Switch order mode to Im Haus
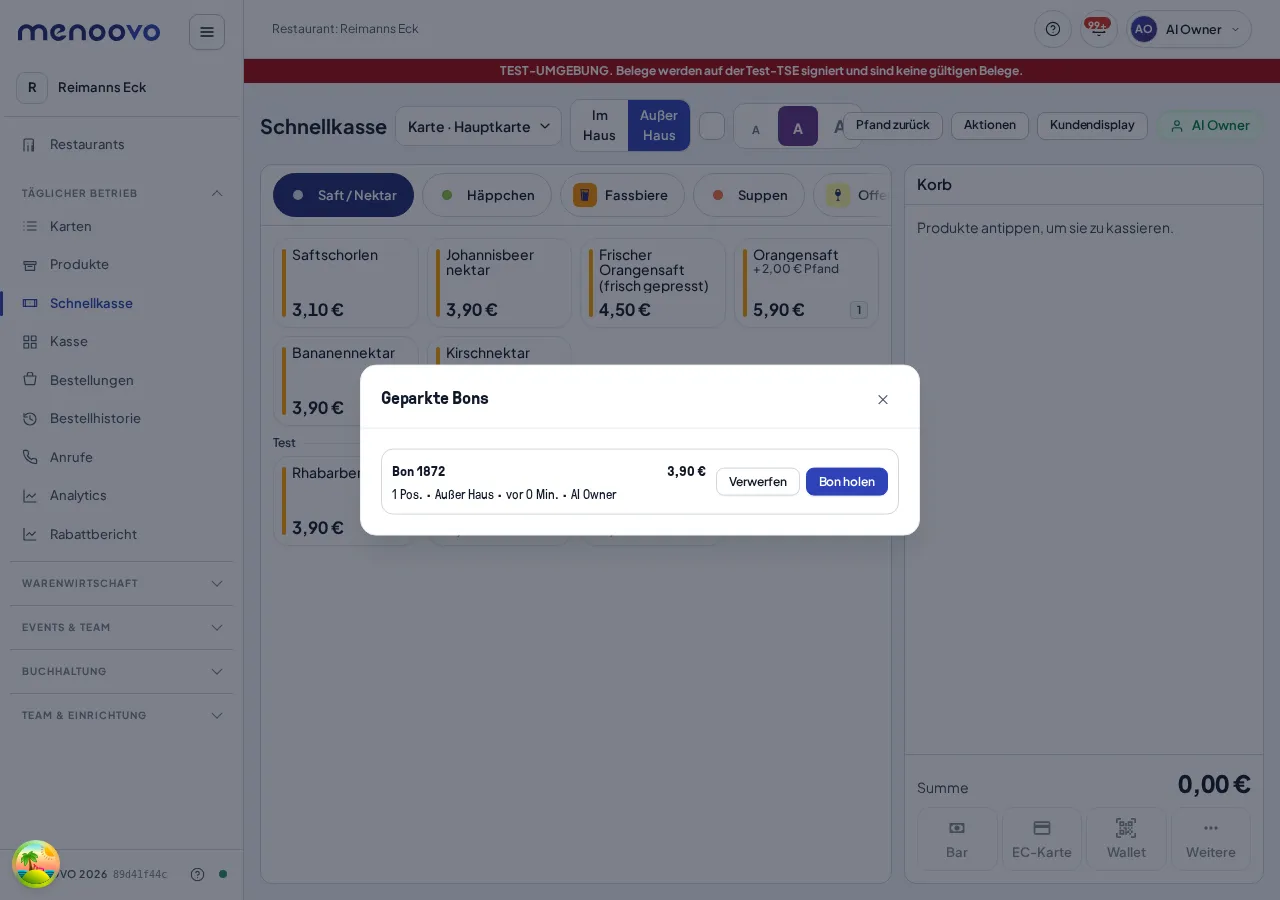 pos(599,126)
